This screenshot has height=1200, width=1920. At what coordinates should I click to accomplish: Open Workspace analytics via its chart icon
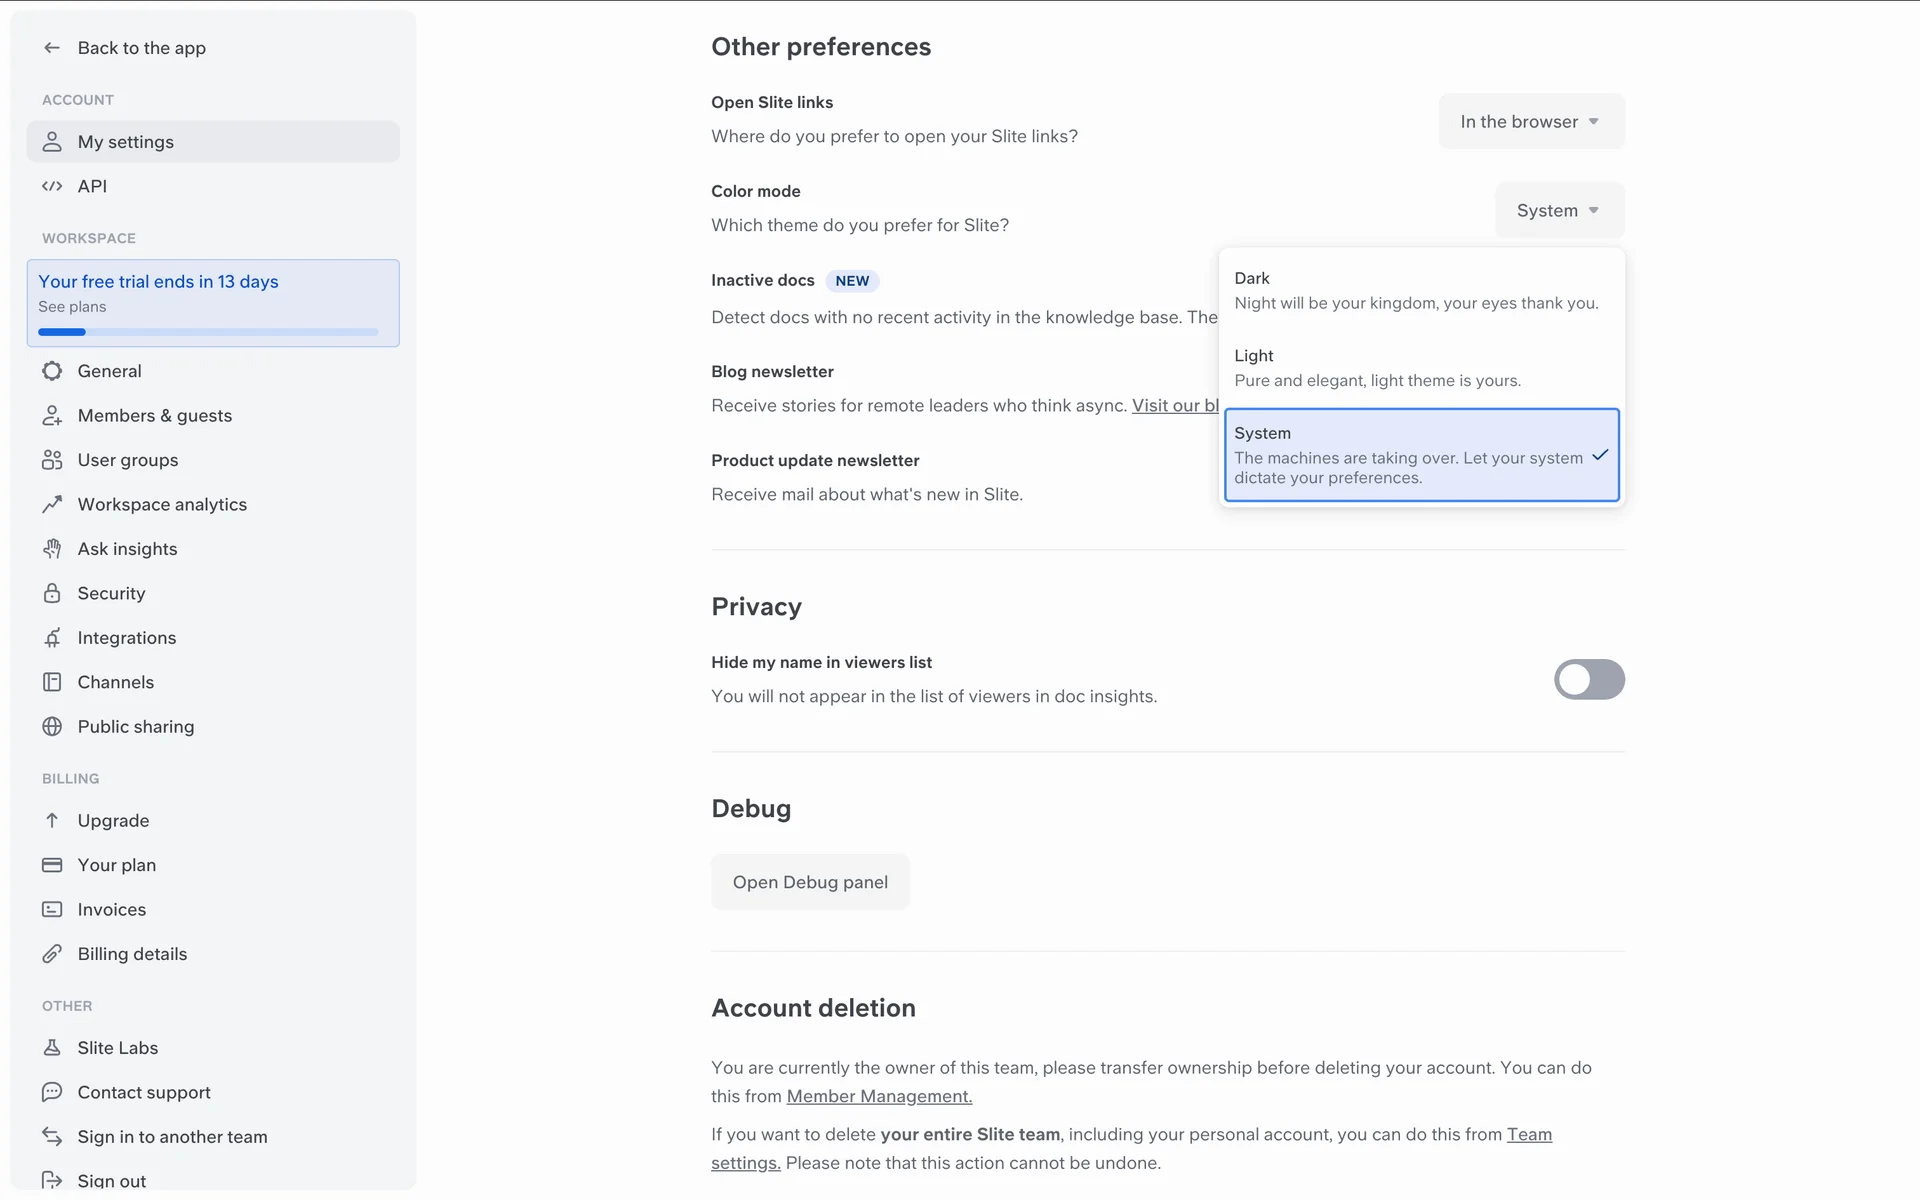click(52, 505)
